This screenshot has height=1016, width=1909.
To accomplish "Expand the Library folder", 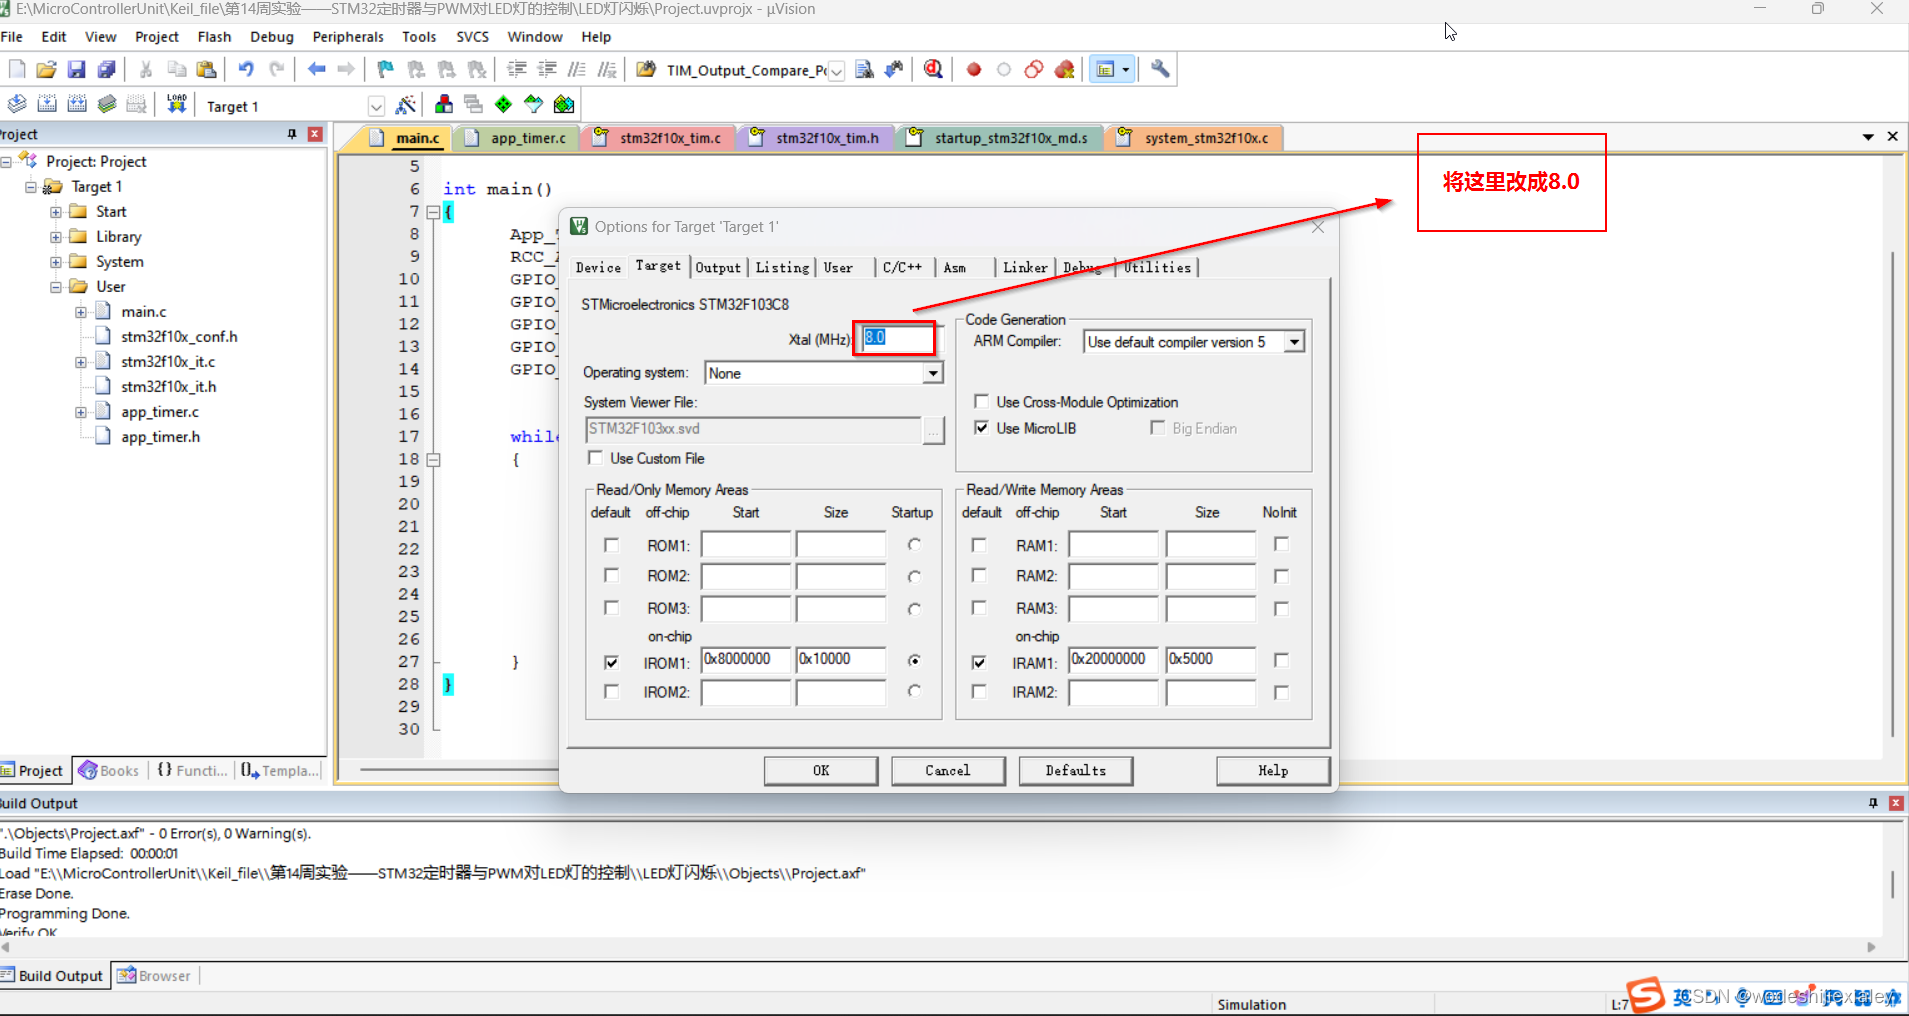I will click(x=56, y=237).
